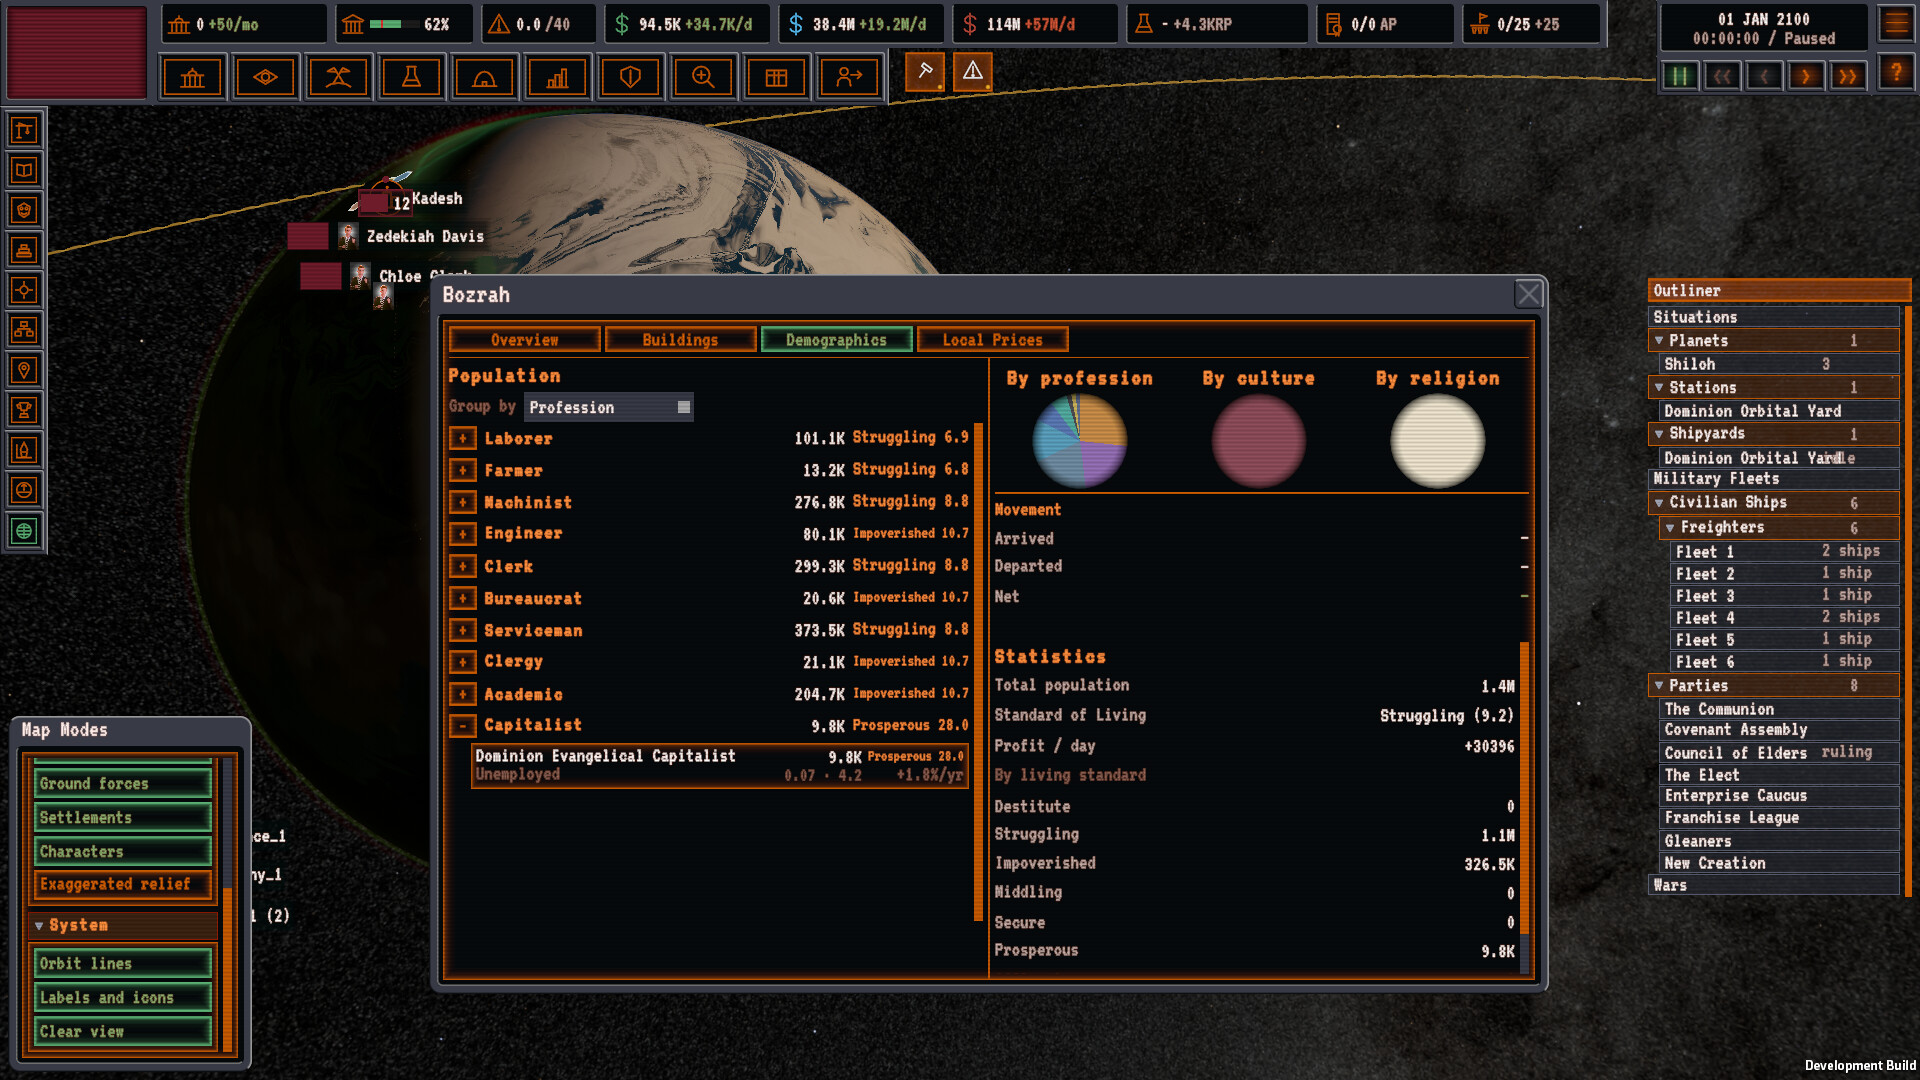Image resolution: width=1920 pixels, height=1080 pixels.
Task: Toggle the Ground forces map mode
Action: tap(123, 784)
